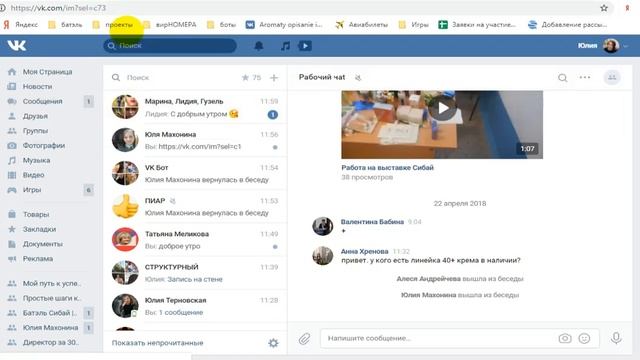Open Друзья in sidebar

[x=35, y=116]
